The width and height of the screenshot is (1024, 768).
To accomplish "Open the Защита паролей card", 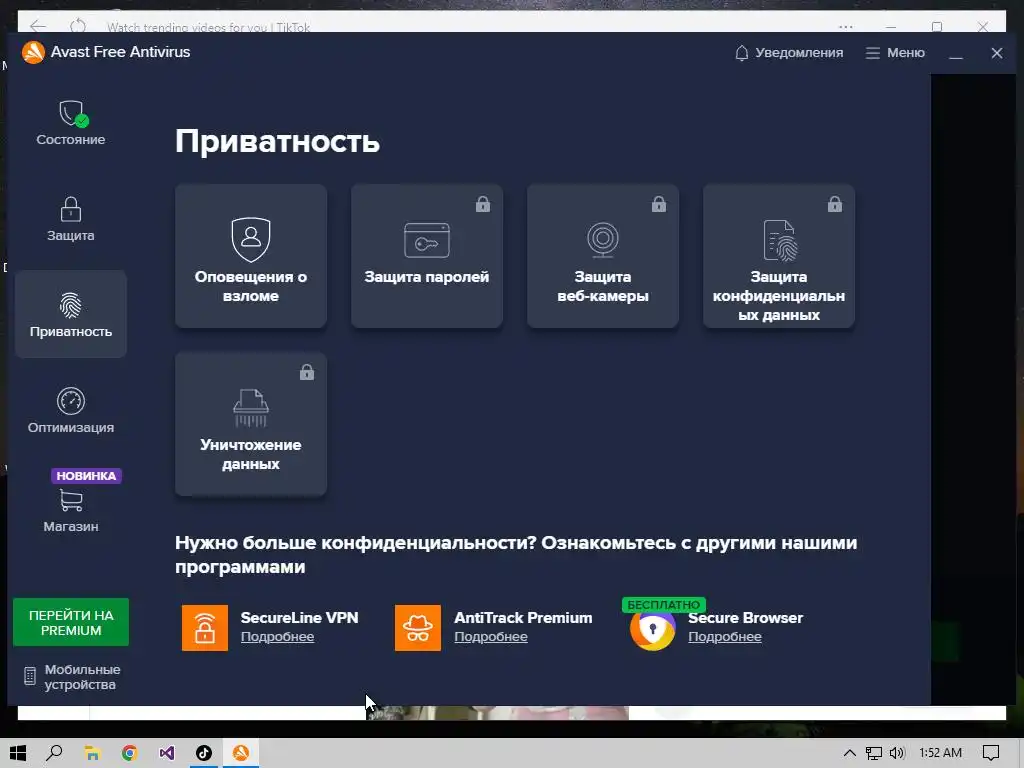I will click(x=427, y=256).
